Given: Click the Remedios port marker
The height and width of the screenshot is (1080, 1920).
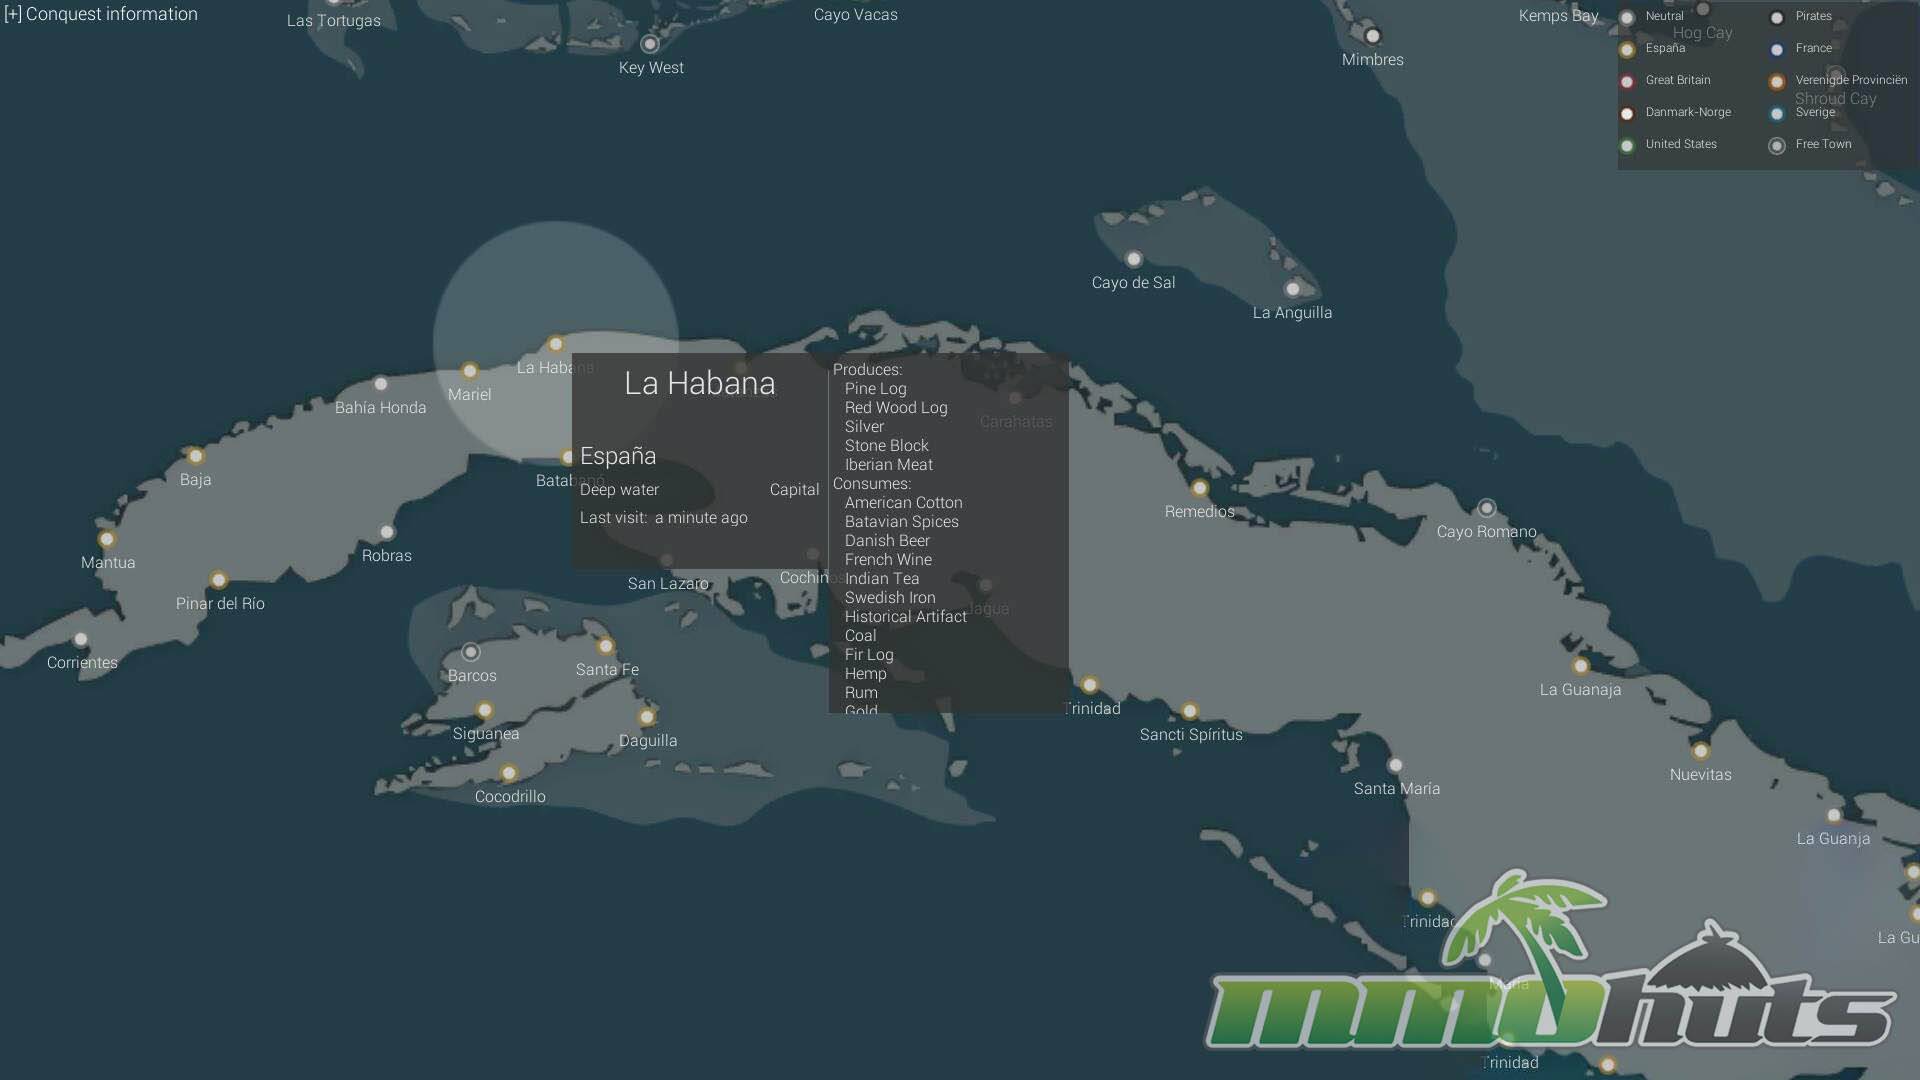Looking at the screenshot, I should click(1199, 488).
